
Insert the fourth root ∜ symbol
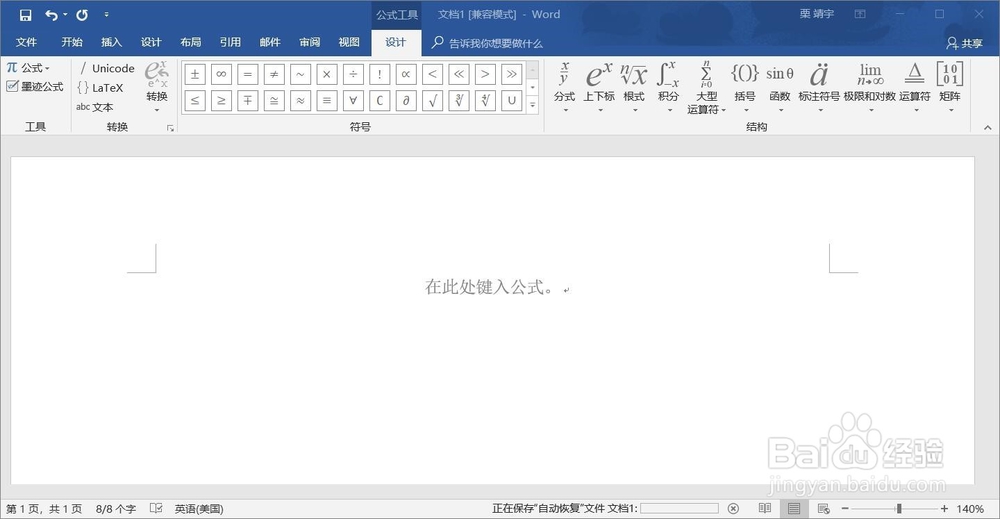tap(485, 101)
